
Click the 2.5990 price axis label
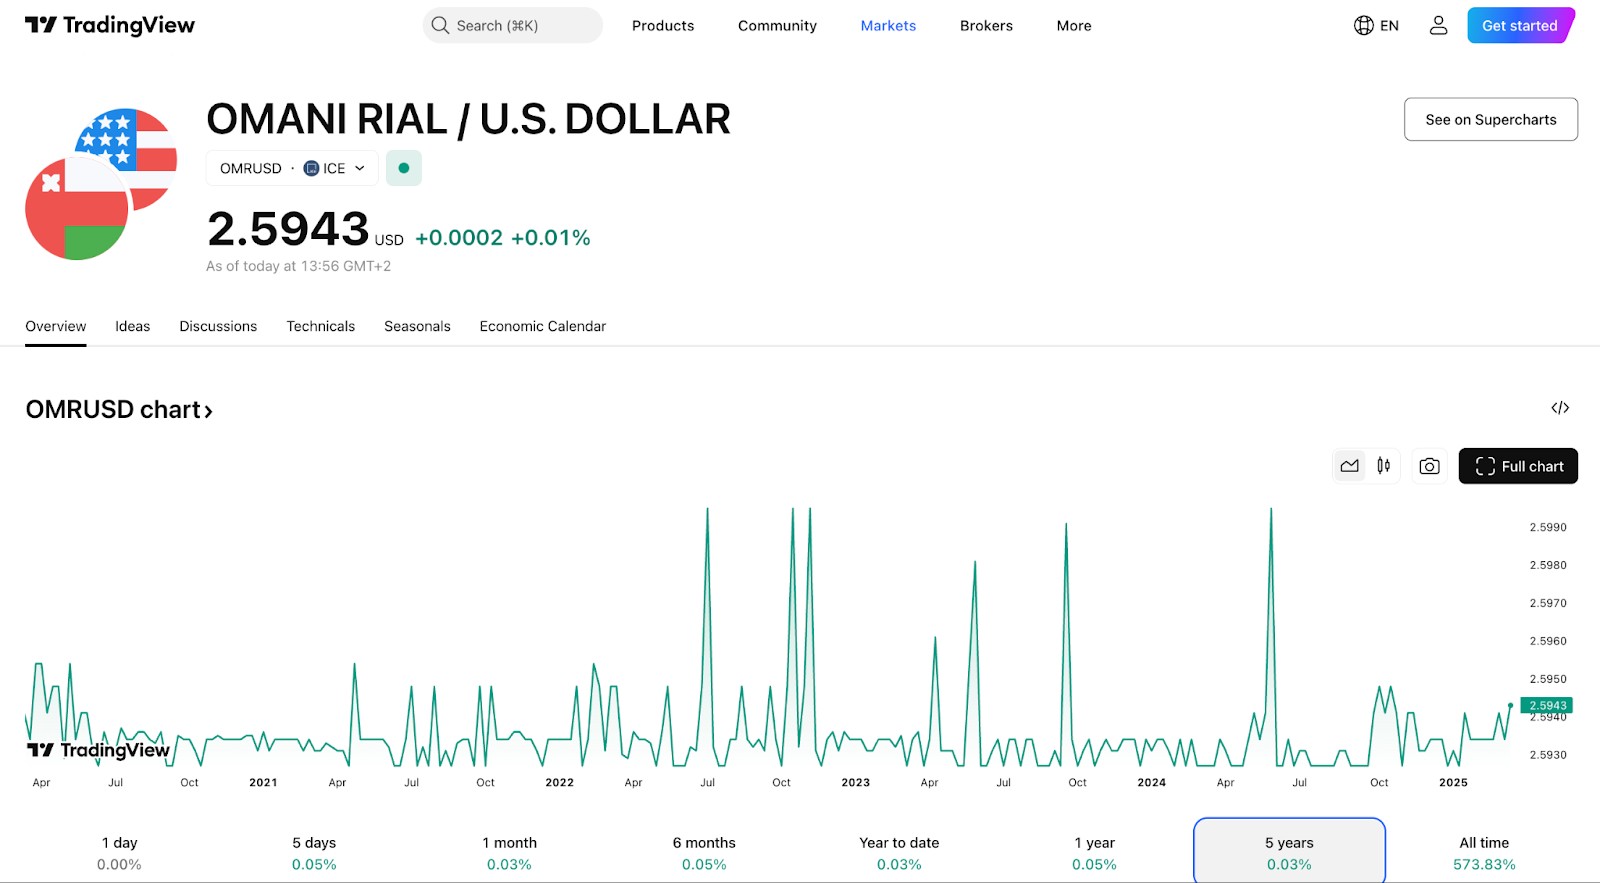pos(1548,527)
